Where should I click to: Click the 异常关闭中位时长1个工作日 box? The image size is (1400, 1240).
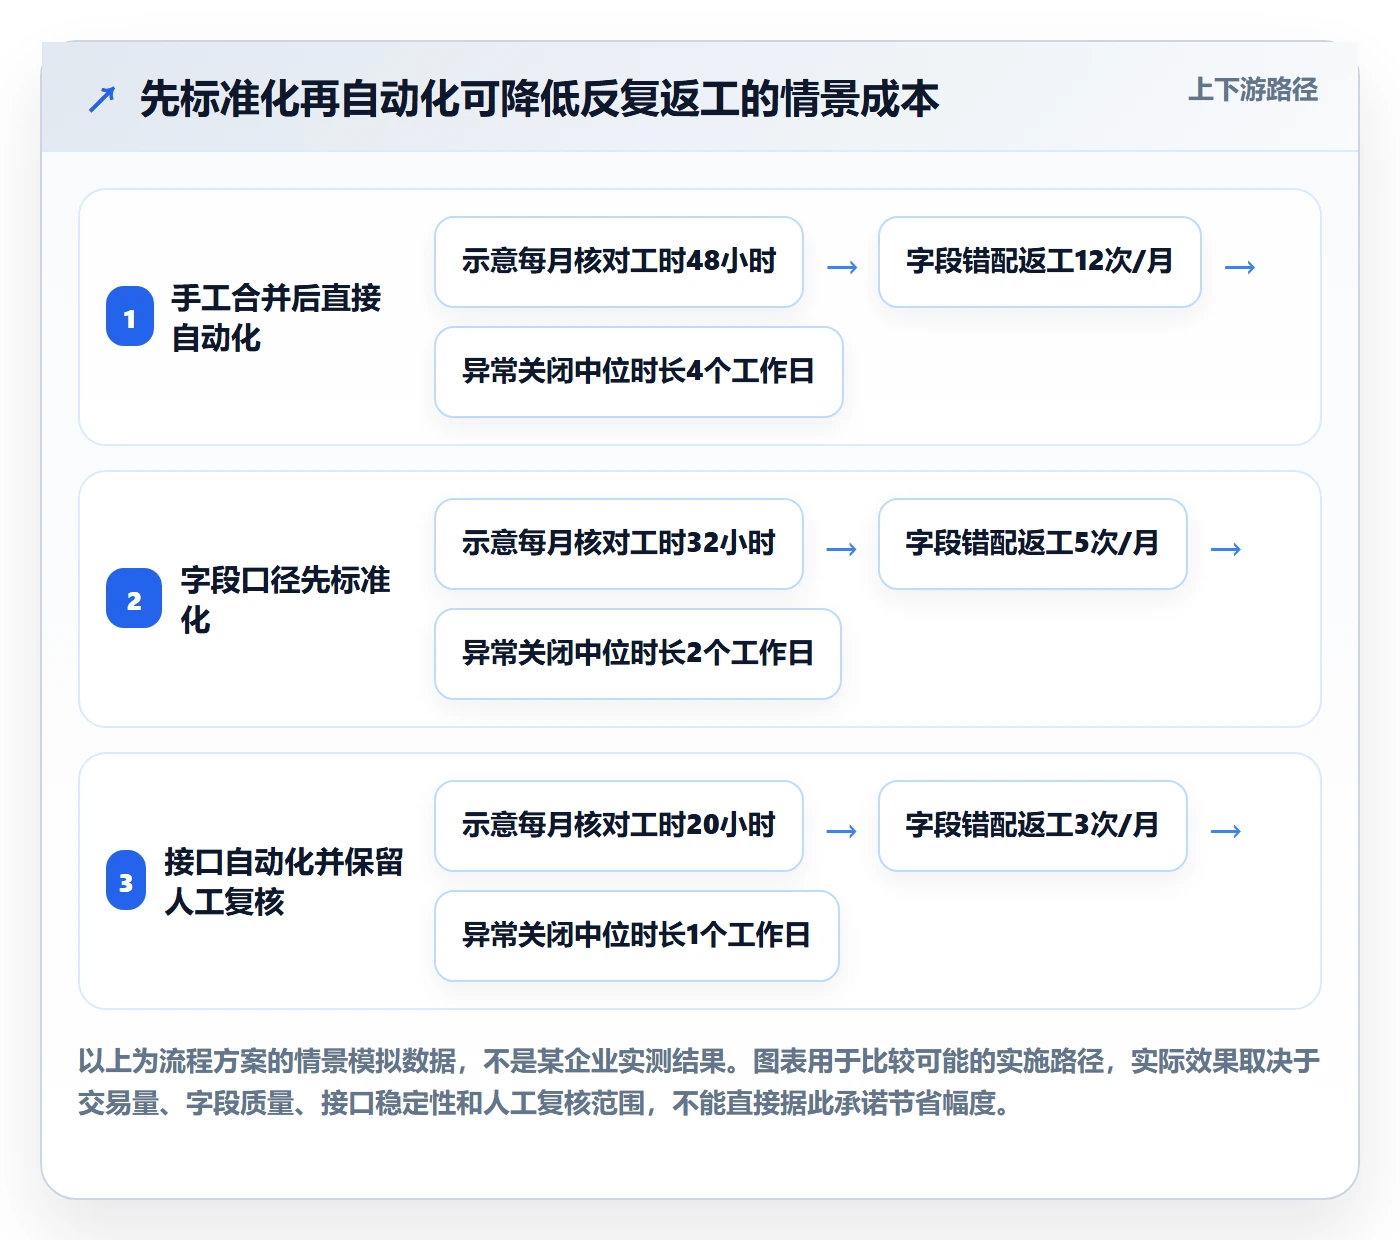click(x=637, y=936)
